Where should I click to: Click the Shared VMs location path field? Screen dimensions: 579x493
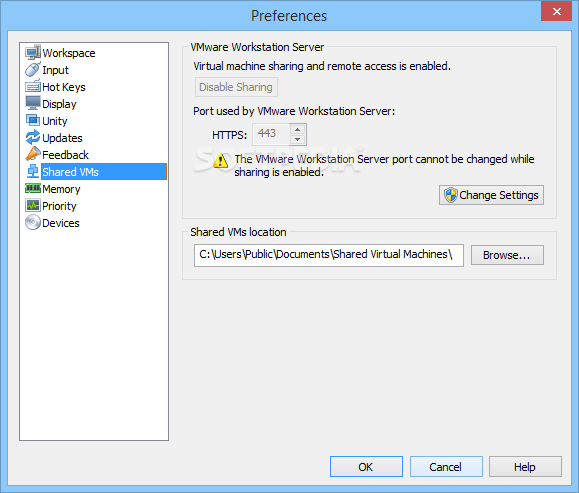329,255
